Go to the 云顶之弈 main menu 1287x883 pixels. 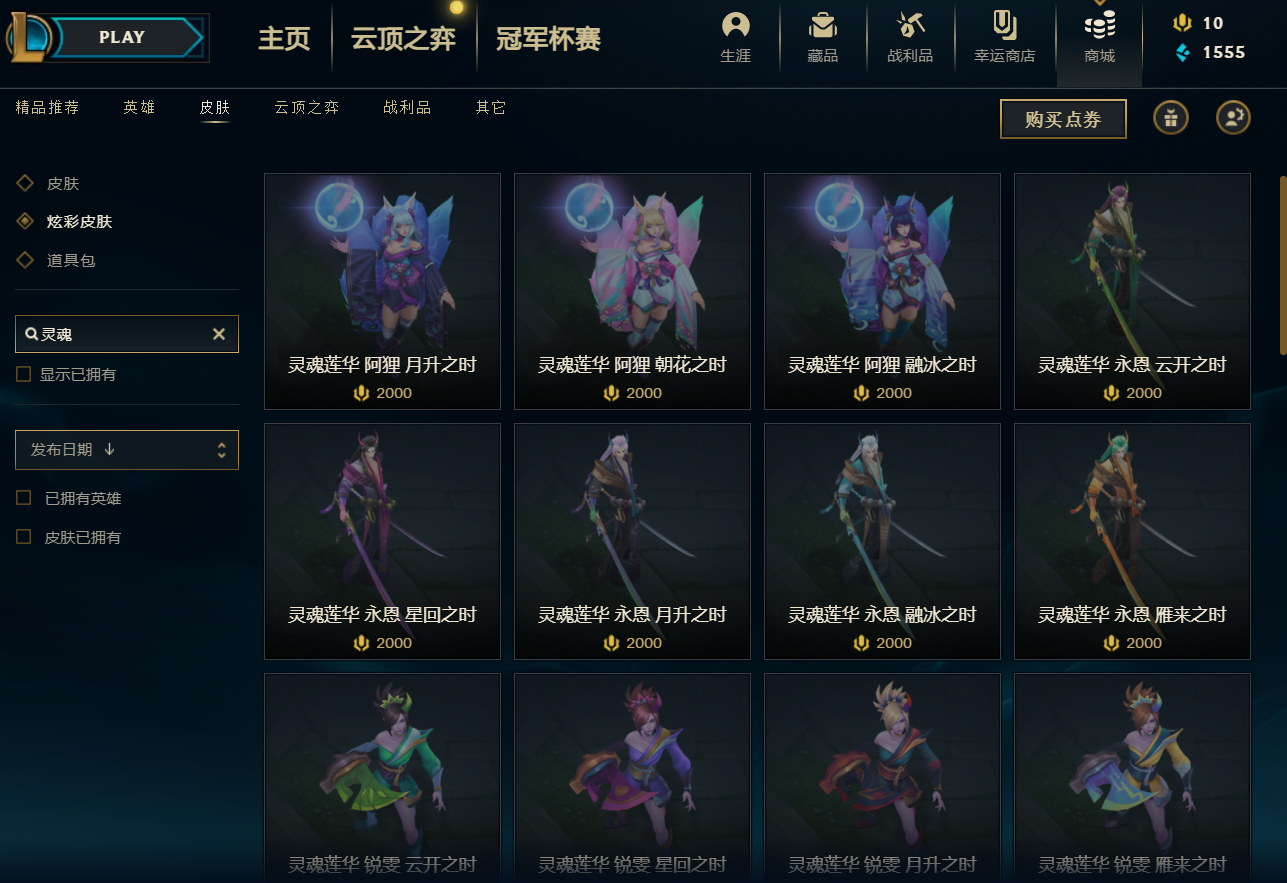pyautogui.click(x=403, y=38)
